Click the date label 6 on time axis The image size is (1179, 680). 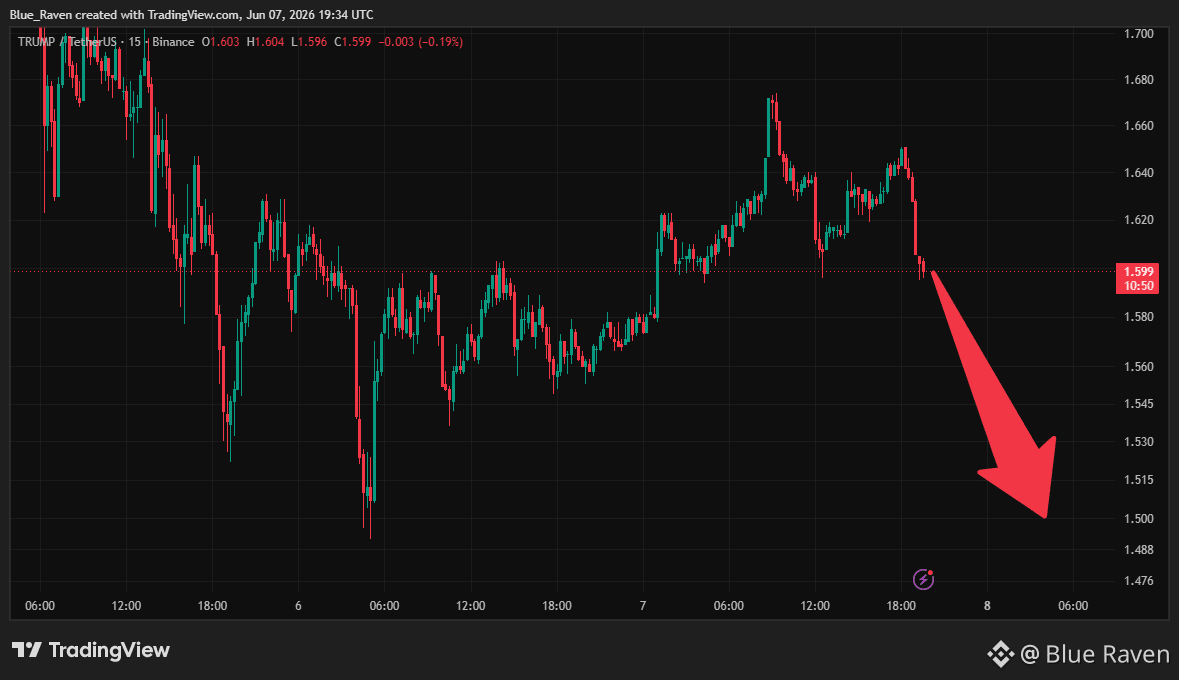click(299, 606)
